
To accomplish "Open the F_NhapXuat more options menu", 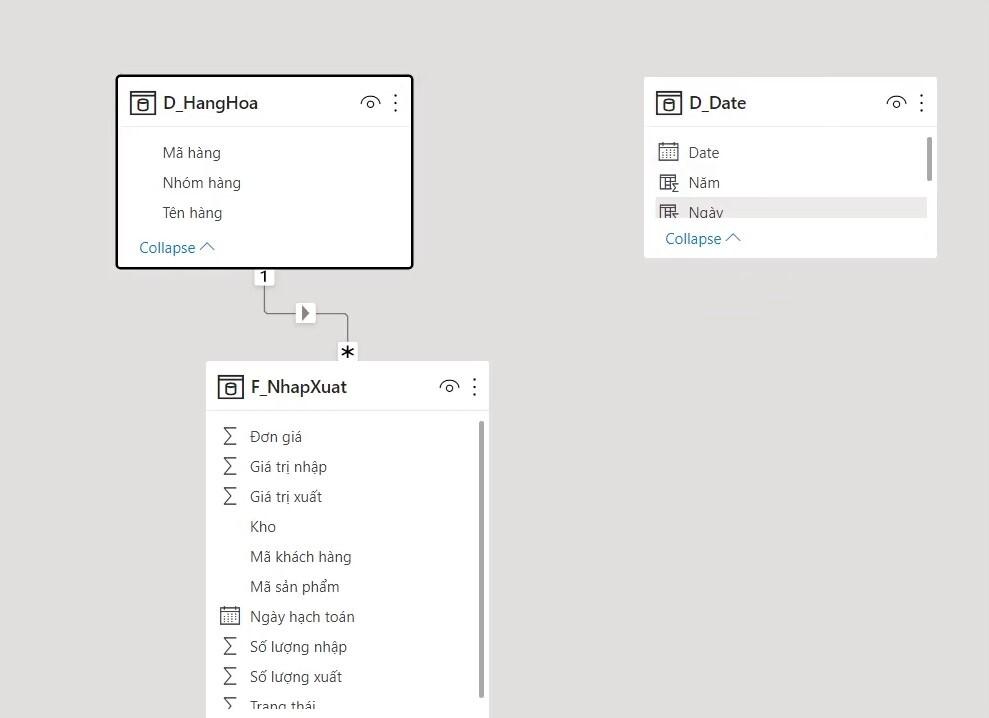I will (x=474, y=386).
